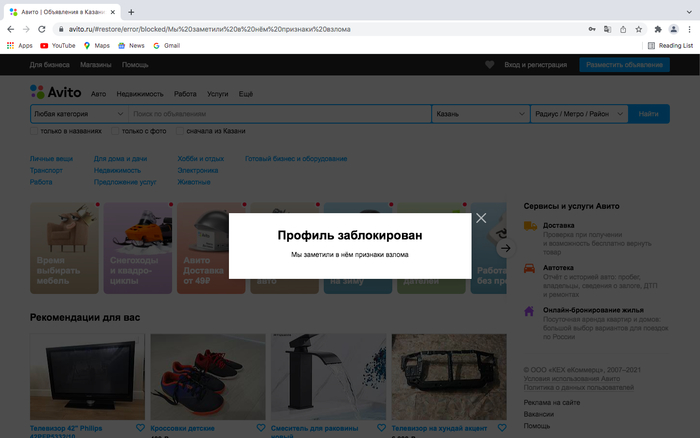Open 'Реклама на сайте' footer link
This screenshot has height=438, width=700.
552,402
